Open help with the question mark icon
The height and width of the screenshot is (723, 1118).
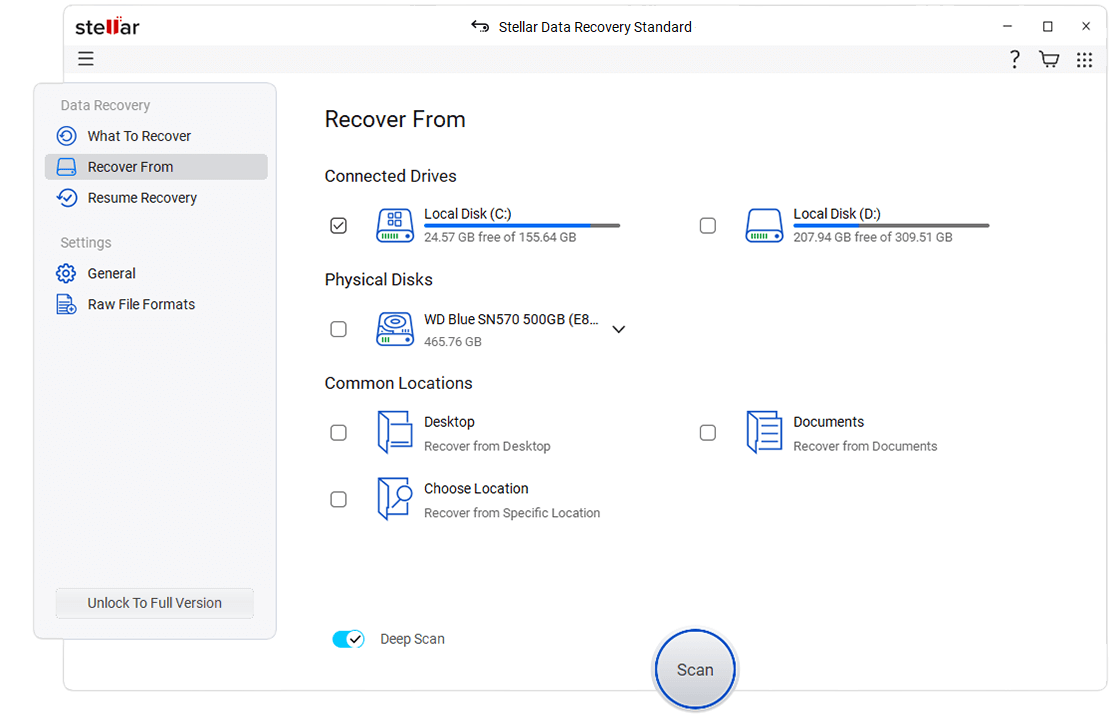(1014, 59)
